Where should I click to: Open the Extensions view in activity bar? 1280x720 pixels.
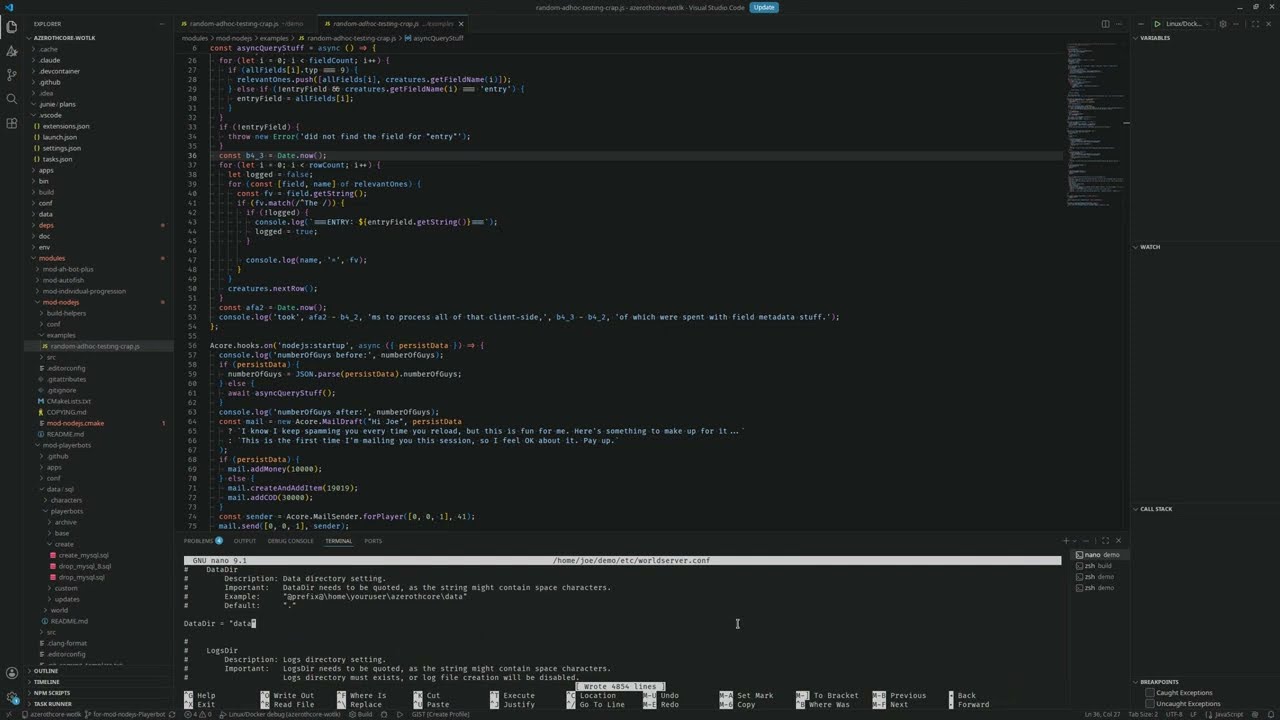(x=11, y=123)
